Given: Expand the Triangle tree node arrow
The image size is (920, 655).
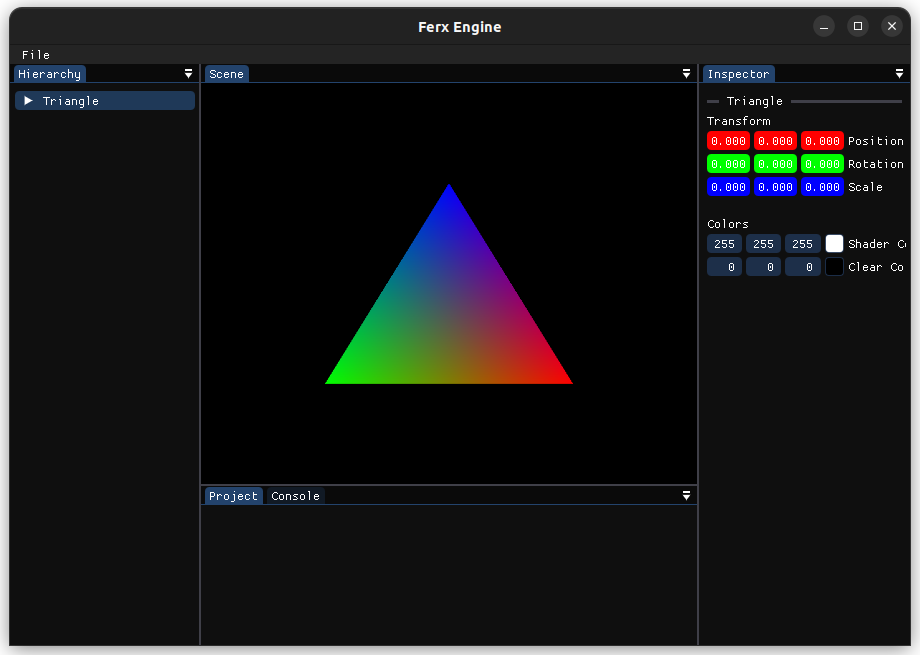Looking at the screenshot, I should (29, 101).
